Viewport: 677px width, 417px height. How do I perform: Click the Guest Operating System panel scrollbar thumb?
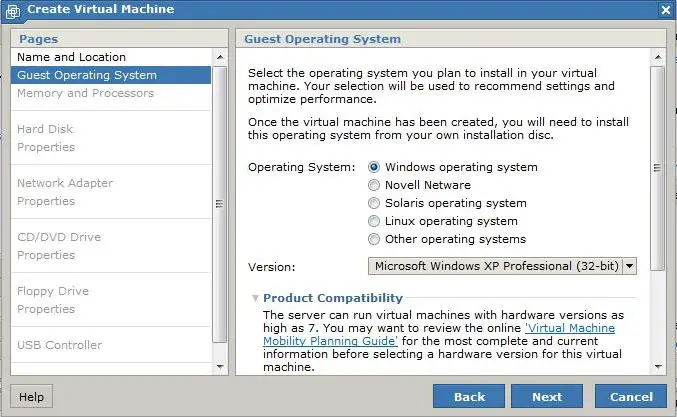(x=658, y=168)
